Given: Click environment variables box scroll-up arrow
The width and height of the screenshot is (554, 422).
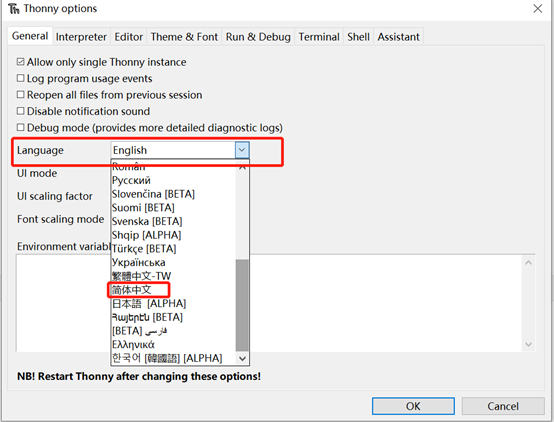Looking at the screenshot, I should click(528, 263).
